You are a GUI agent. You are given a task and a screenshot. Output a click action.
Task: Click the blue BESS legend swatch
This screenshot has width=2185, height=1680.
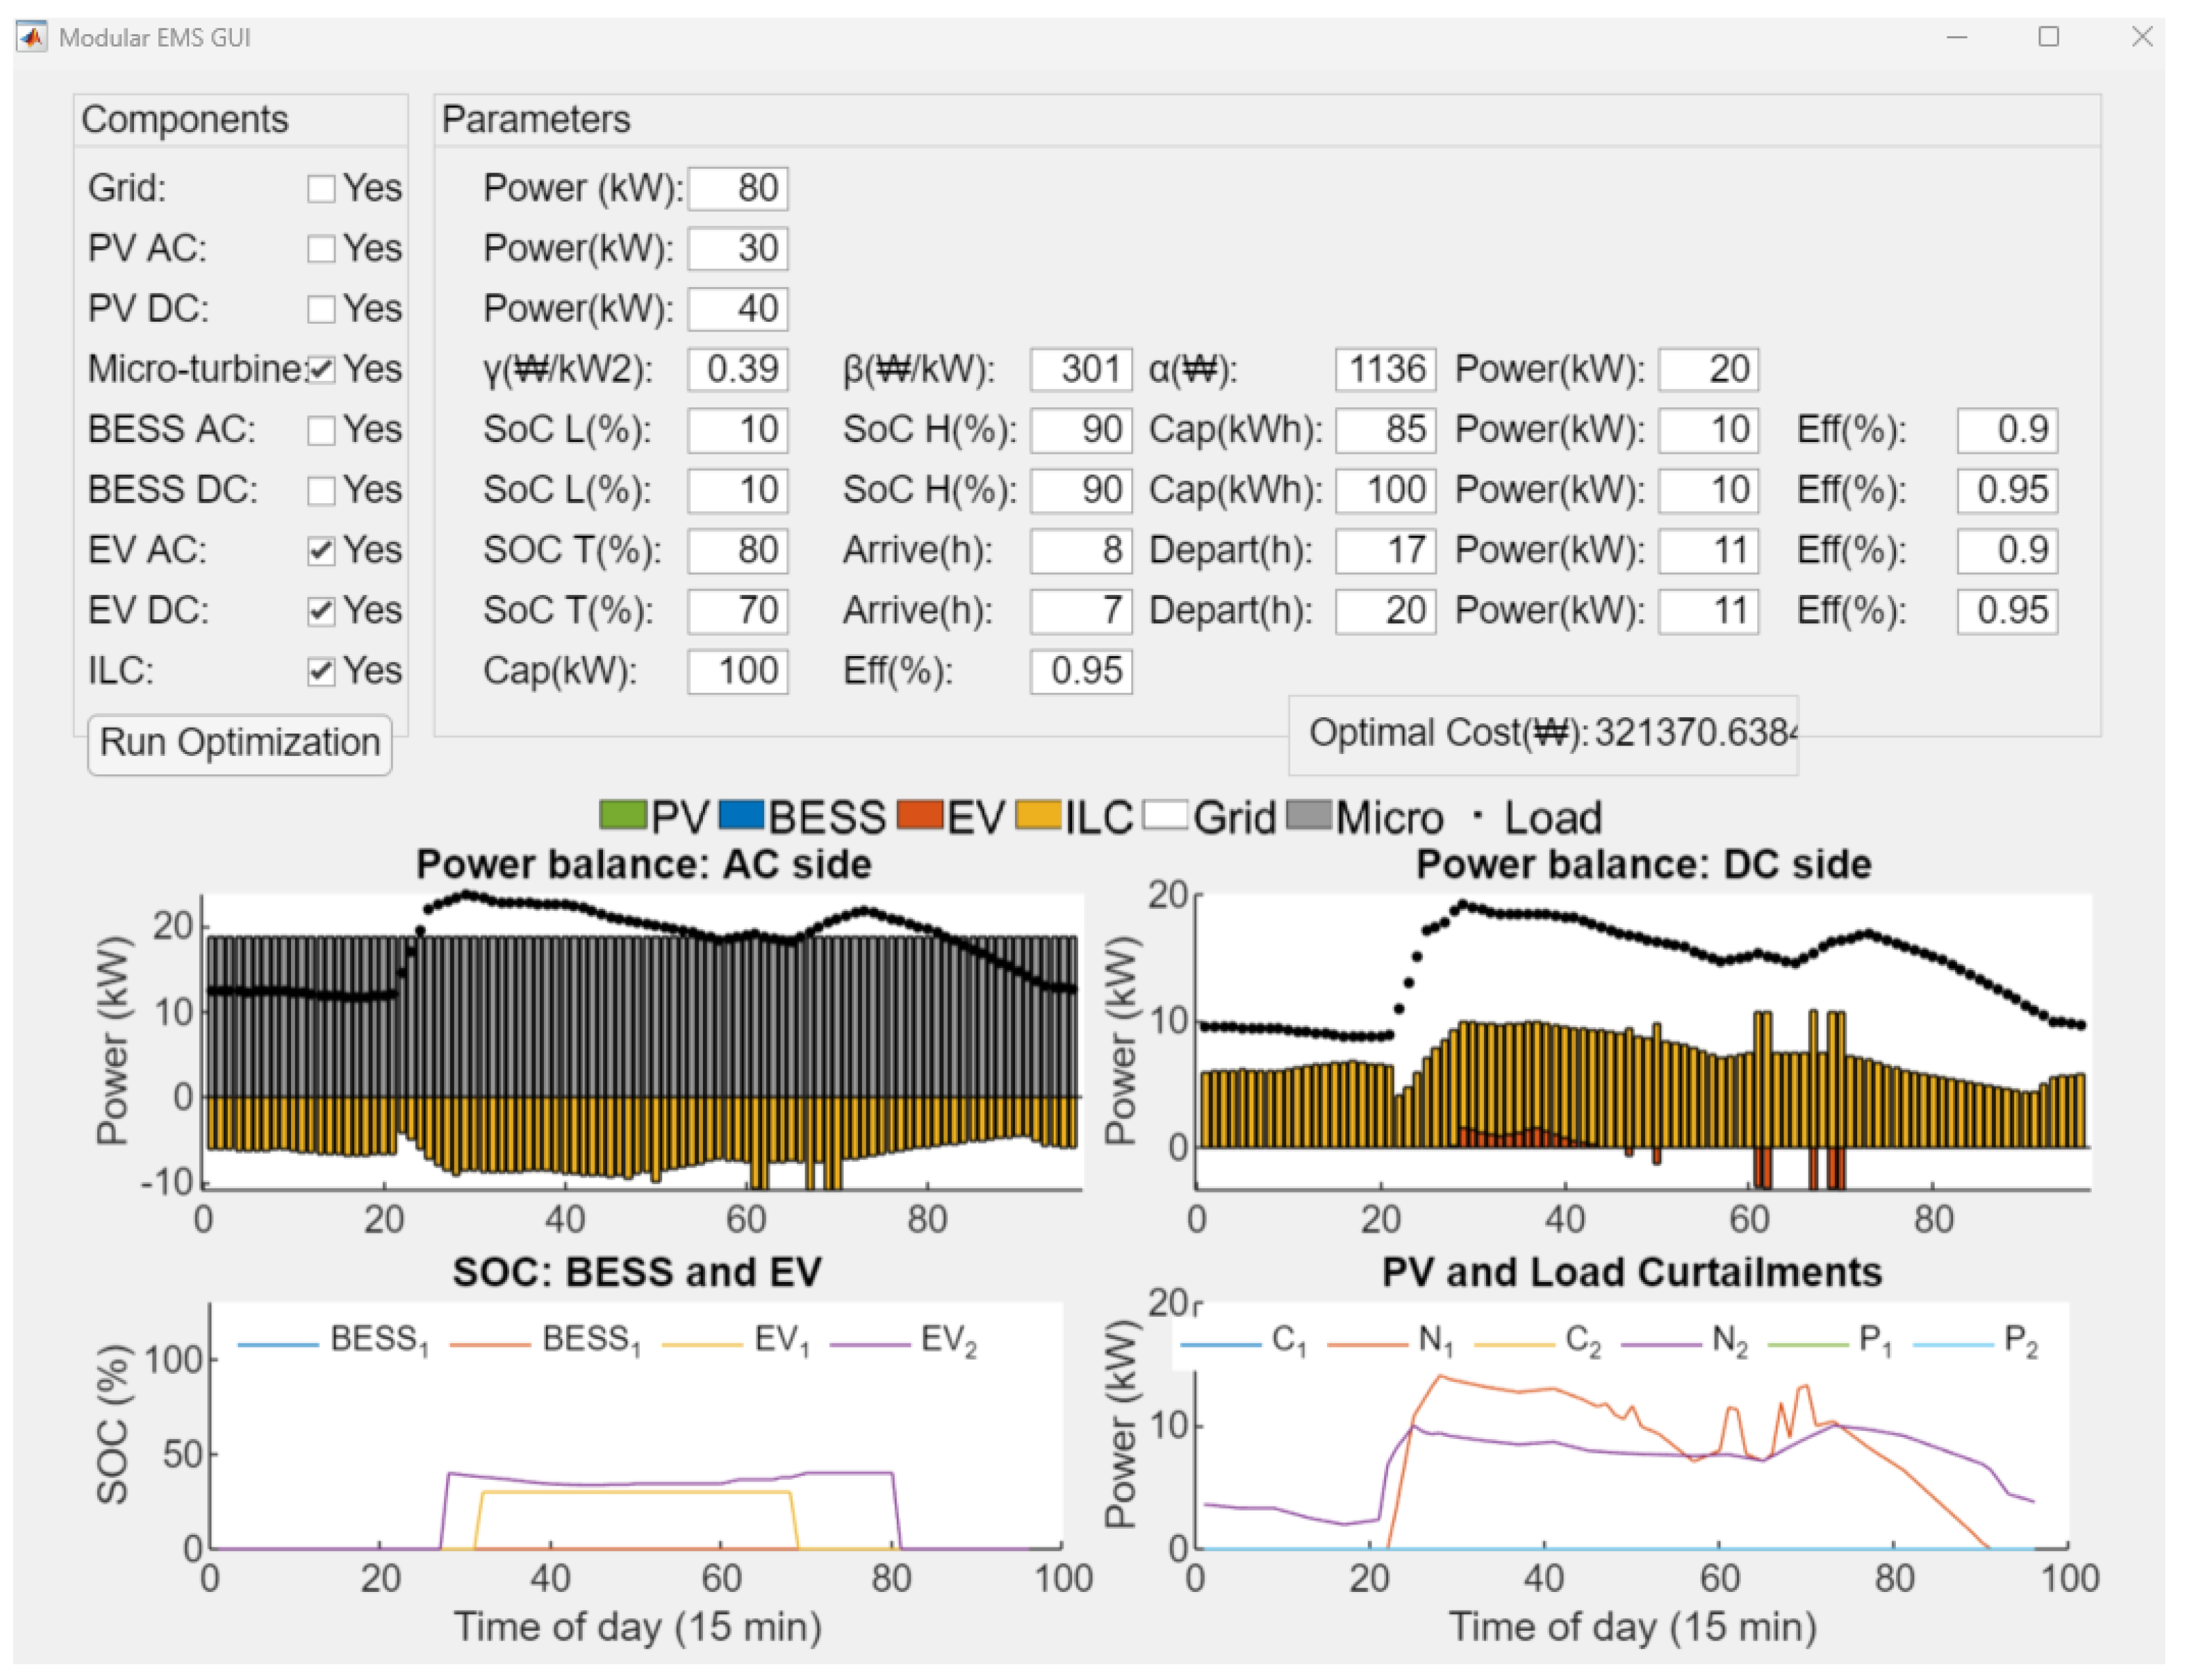[x=741, y=815]
